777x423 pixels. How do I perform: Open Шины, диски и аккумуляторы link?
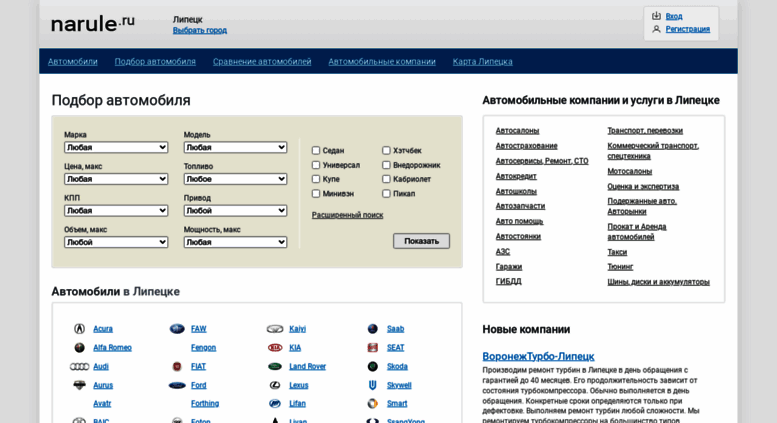tap(659, 282)
